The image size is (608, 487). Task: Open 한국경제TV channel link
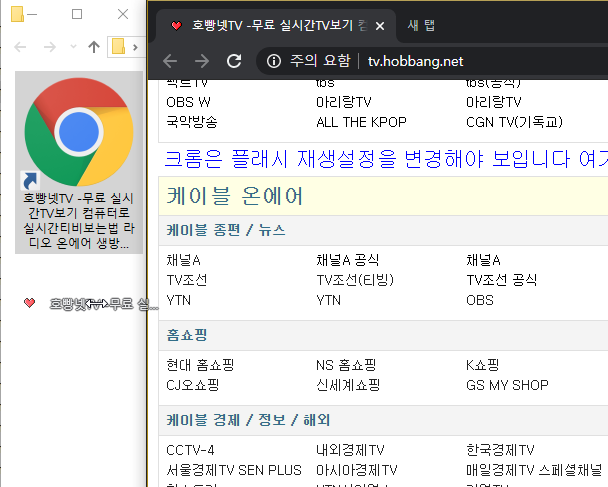click(x=500, y=450)
